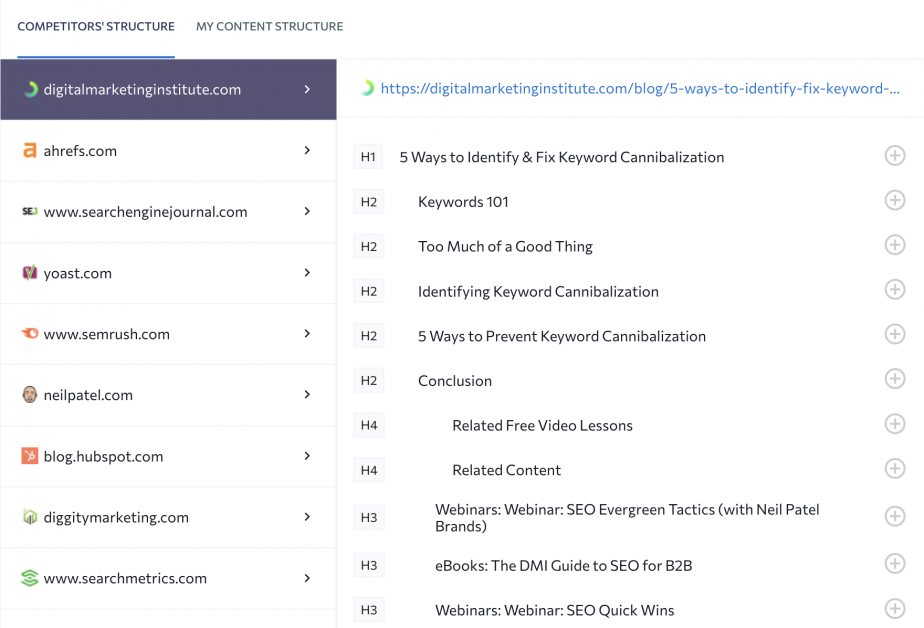Switch to the MY CONTENT STRUCTURE tab
The width and height of the screenshot is (924, 628).
[x=269, y=27]
